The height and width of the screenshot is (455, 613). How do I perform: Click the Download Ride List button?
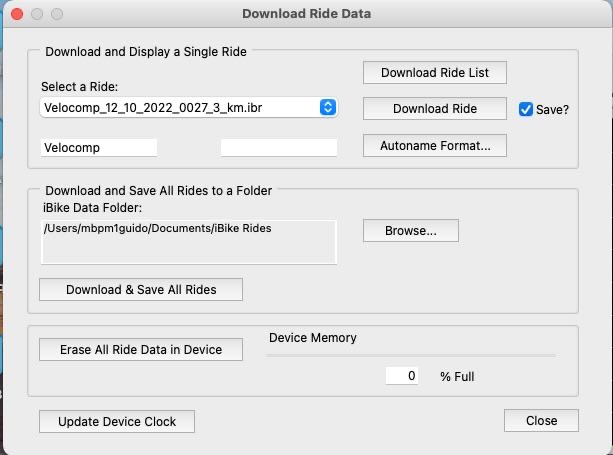(435, 73)
